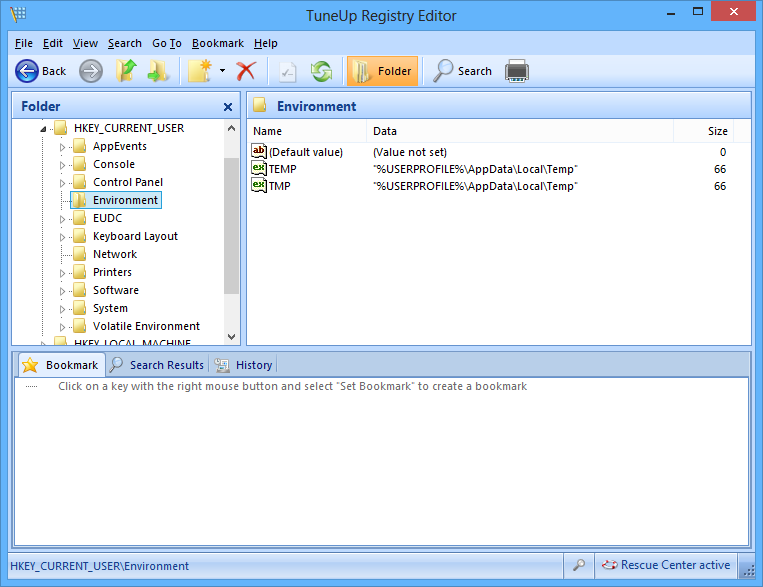Go up one folder level icon
Image resolution: width=763 pixels, height=587 pixels.
127,71
